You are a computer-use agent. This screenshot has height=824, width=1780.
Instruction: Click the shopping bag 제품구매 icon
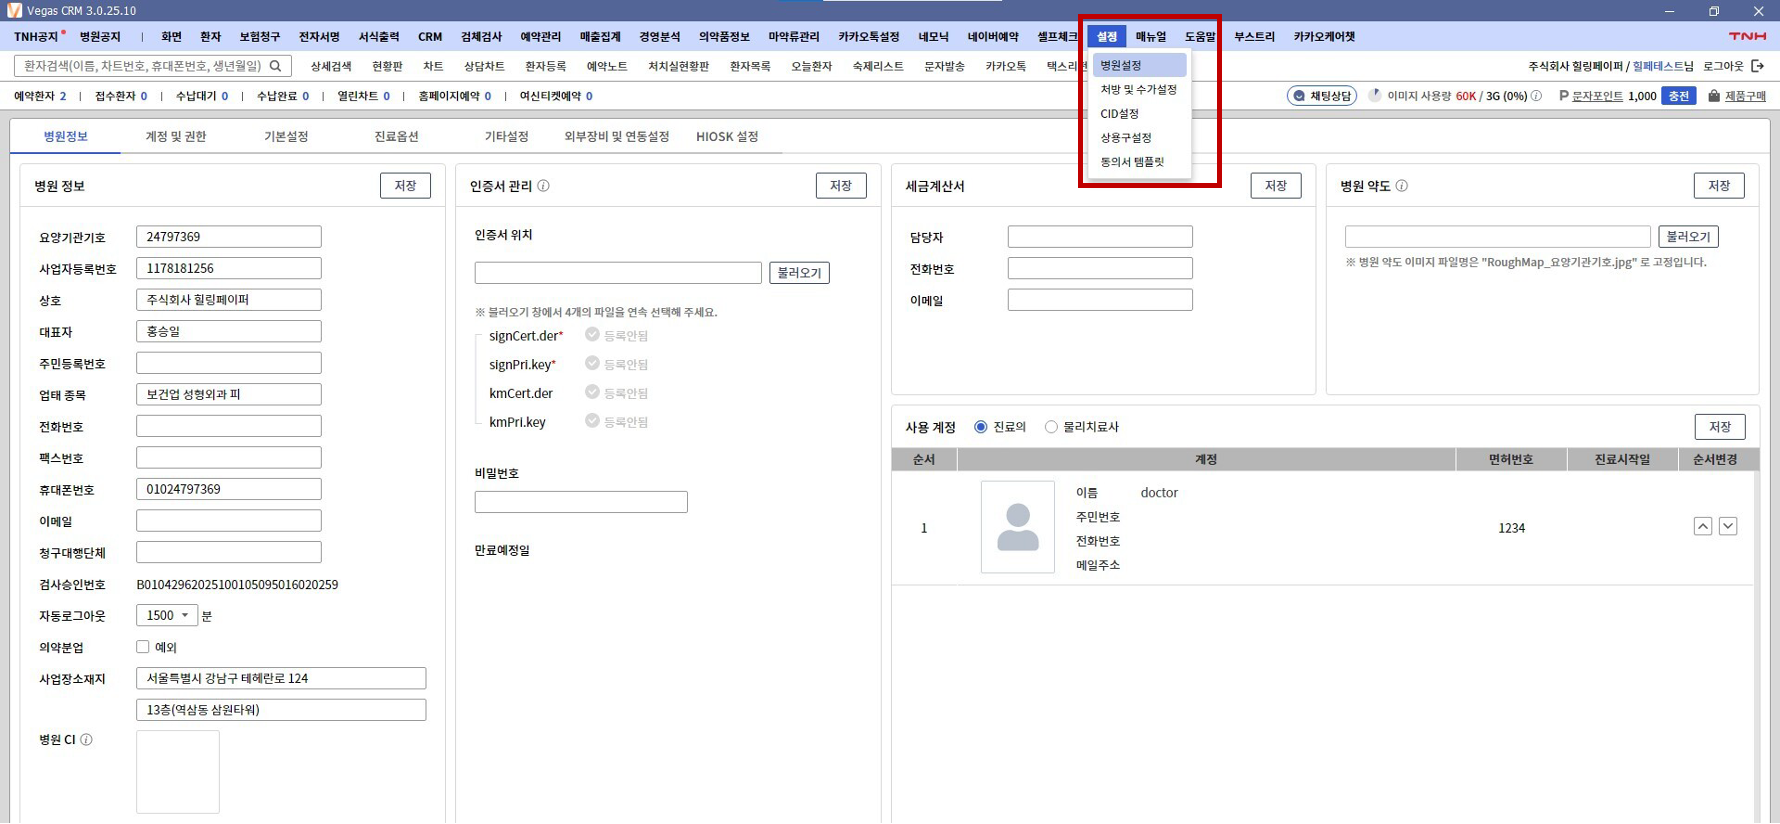coord(1714,96)
